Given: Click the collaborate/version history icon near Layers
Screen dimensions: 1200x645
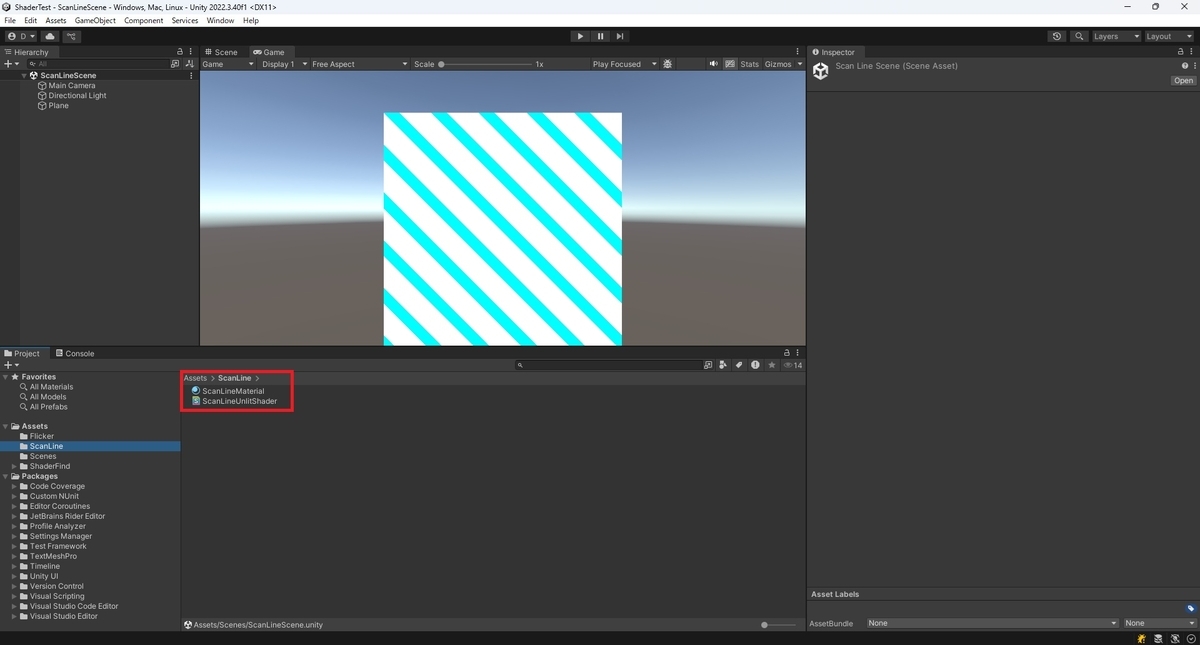Looking at the screenshot, I should click(x=1056, y=36).
